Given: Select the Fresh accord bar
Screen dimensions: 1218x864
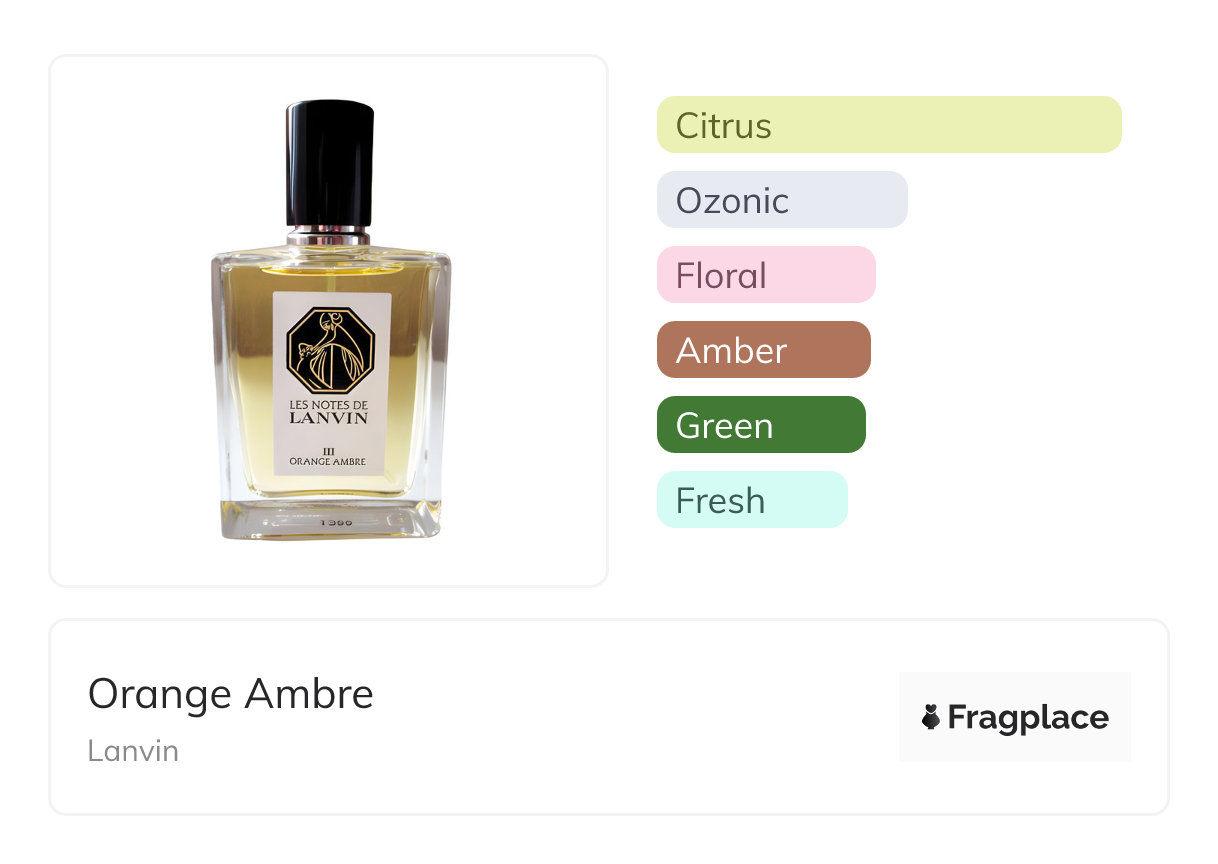Looking at the screenshot, I should [752, 500].
